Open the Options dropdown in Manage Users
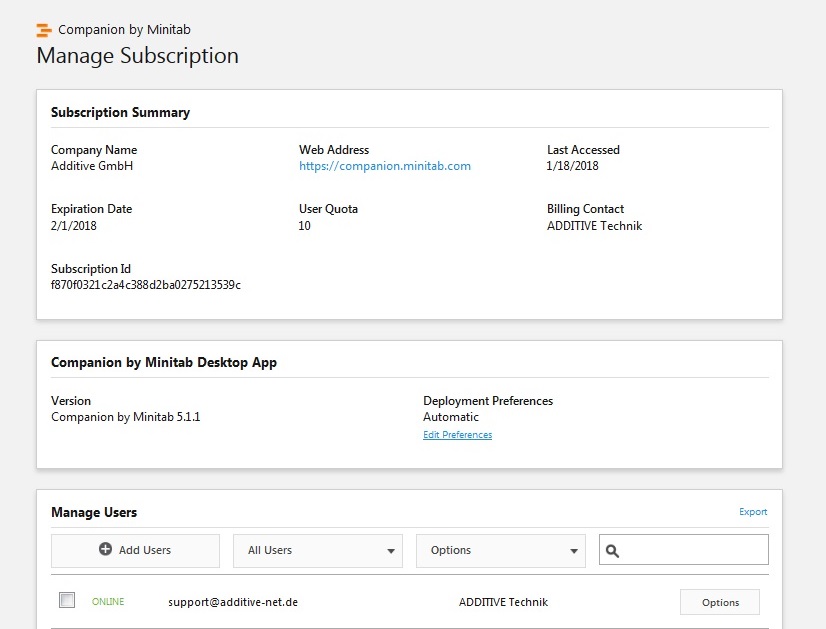Viewport: 826px width, 629px height. [x=501, y=551]
